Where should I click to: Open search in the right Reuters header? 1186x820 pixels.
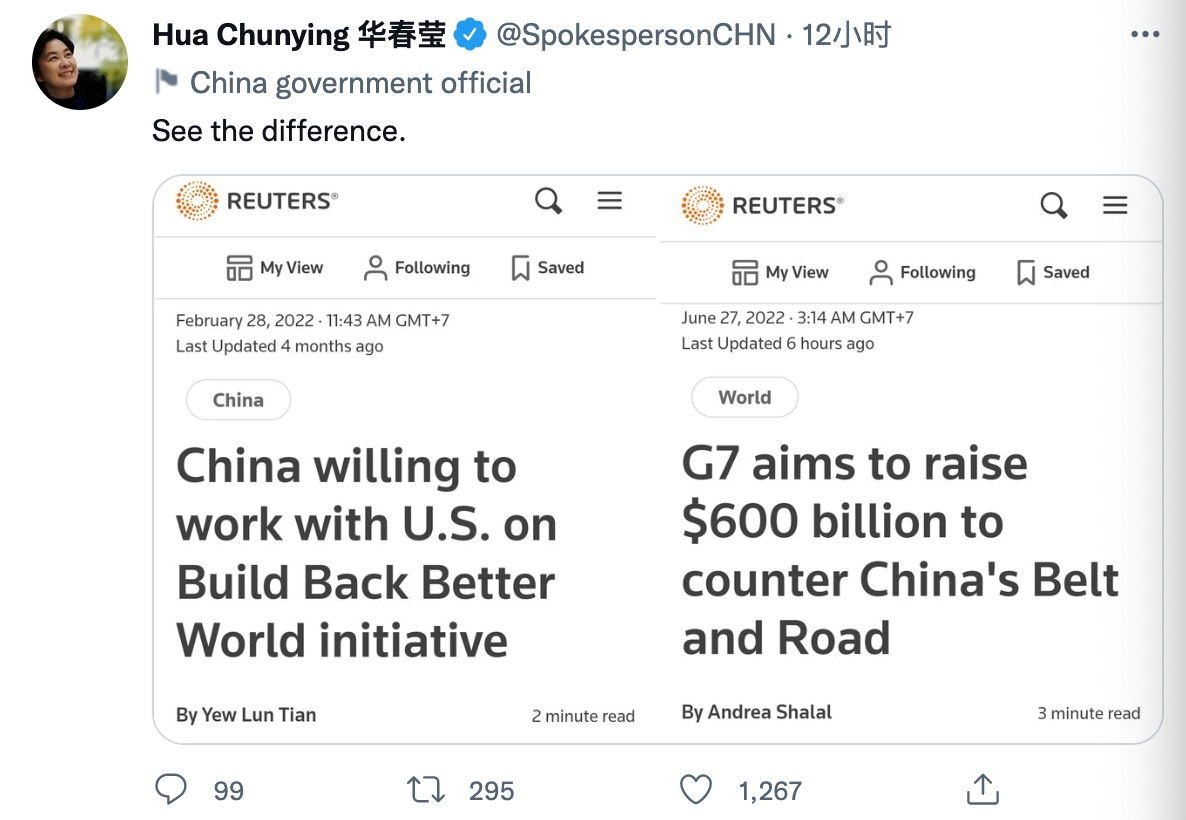(1053, 206)
